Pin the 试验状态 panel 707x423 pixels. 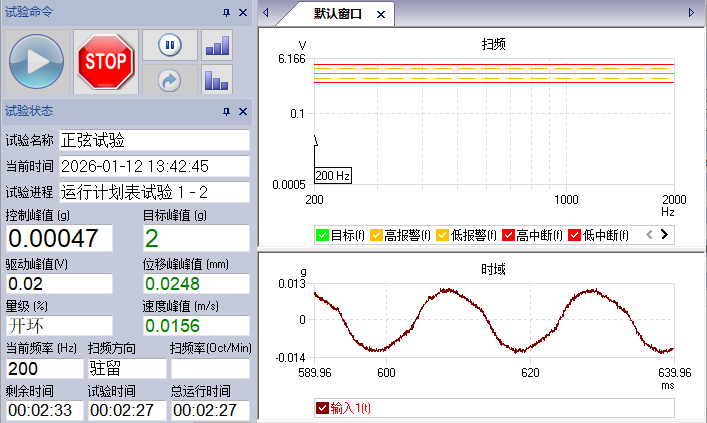tap(226, 111)
